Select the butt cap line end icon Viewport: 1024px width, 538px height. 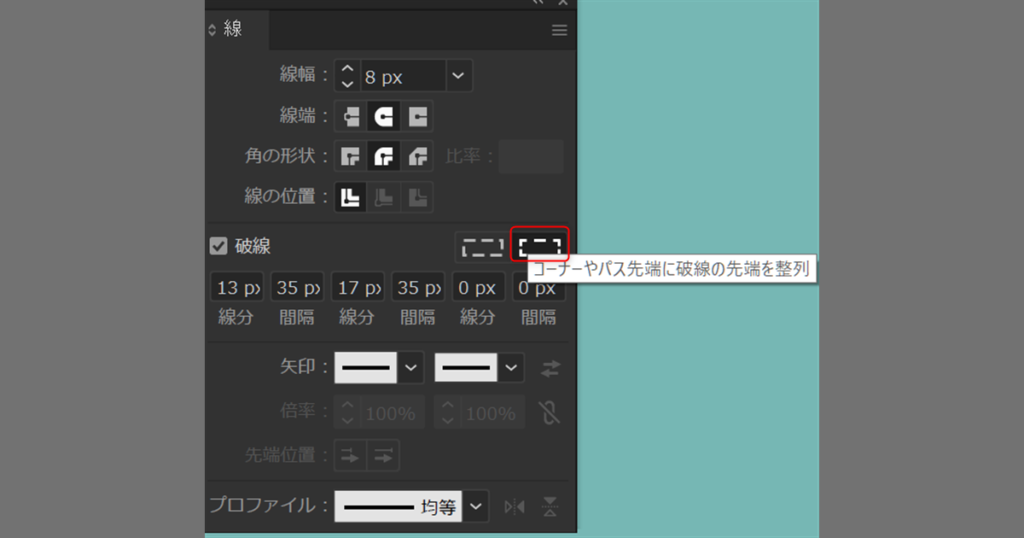[x=351, y=116]
